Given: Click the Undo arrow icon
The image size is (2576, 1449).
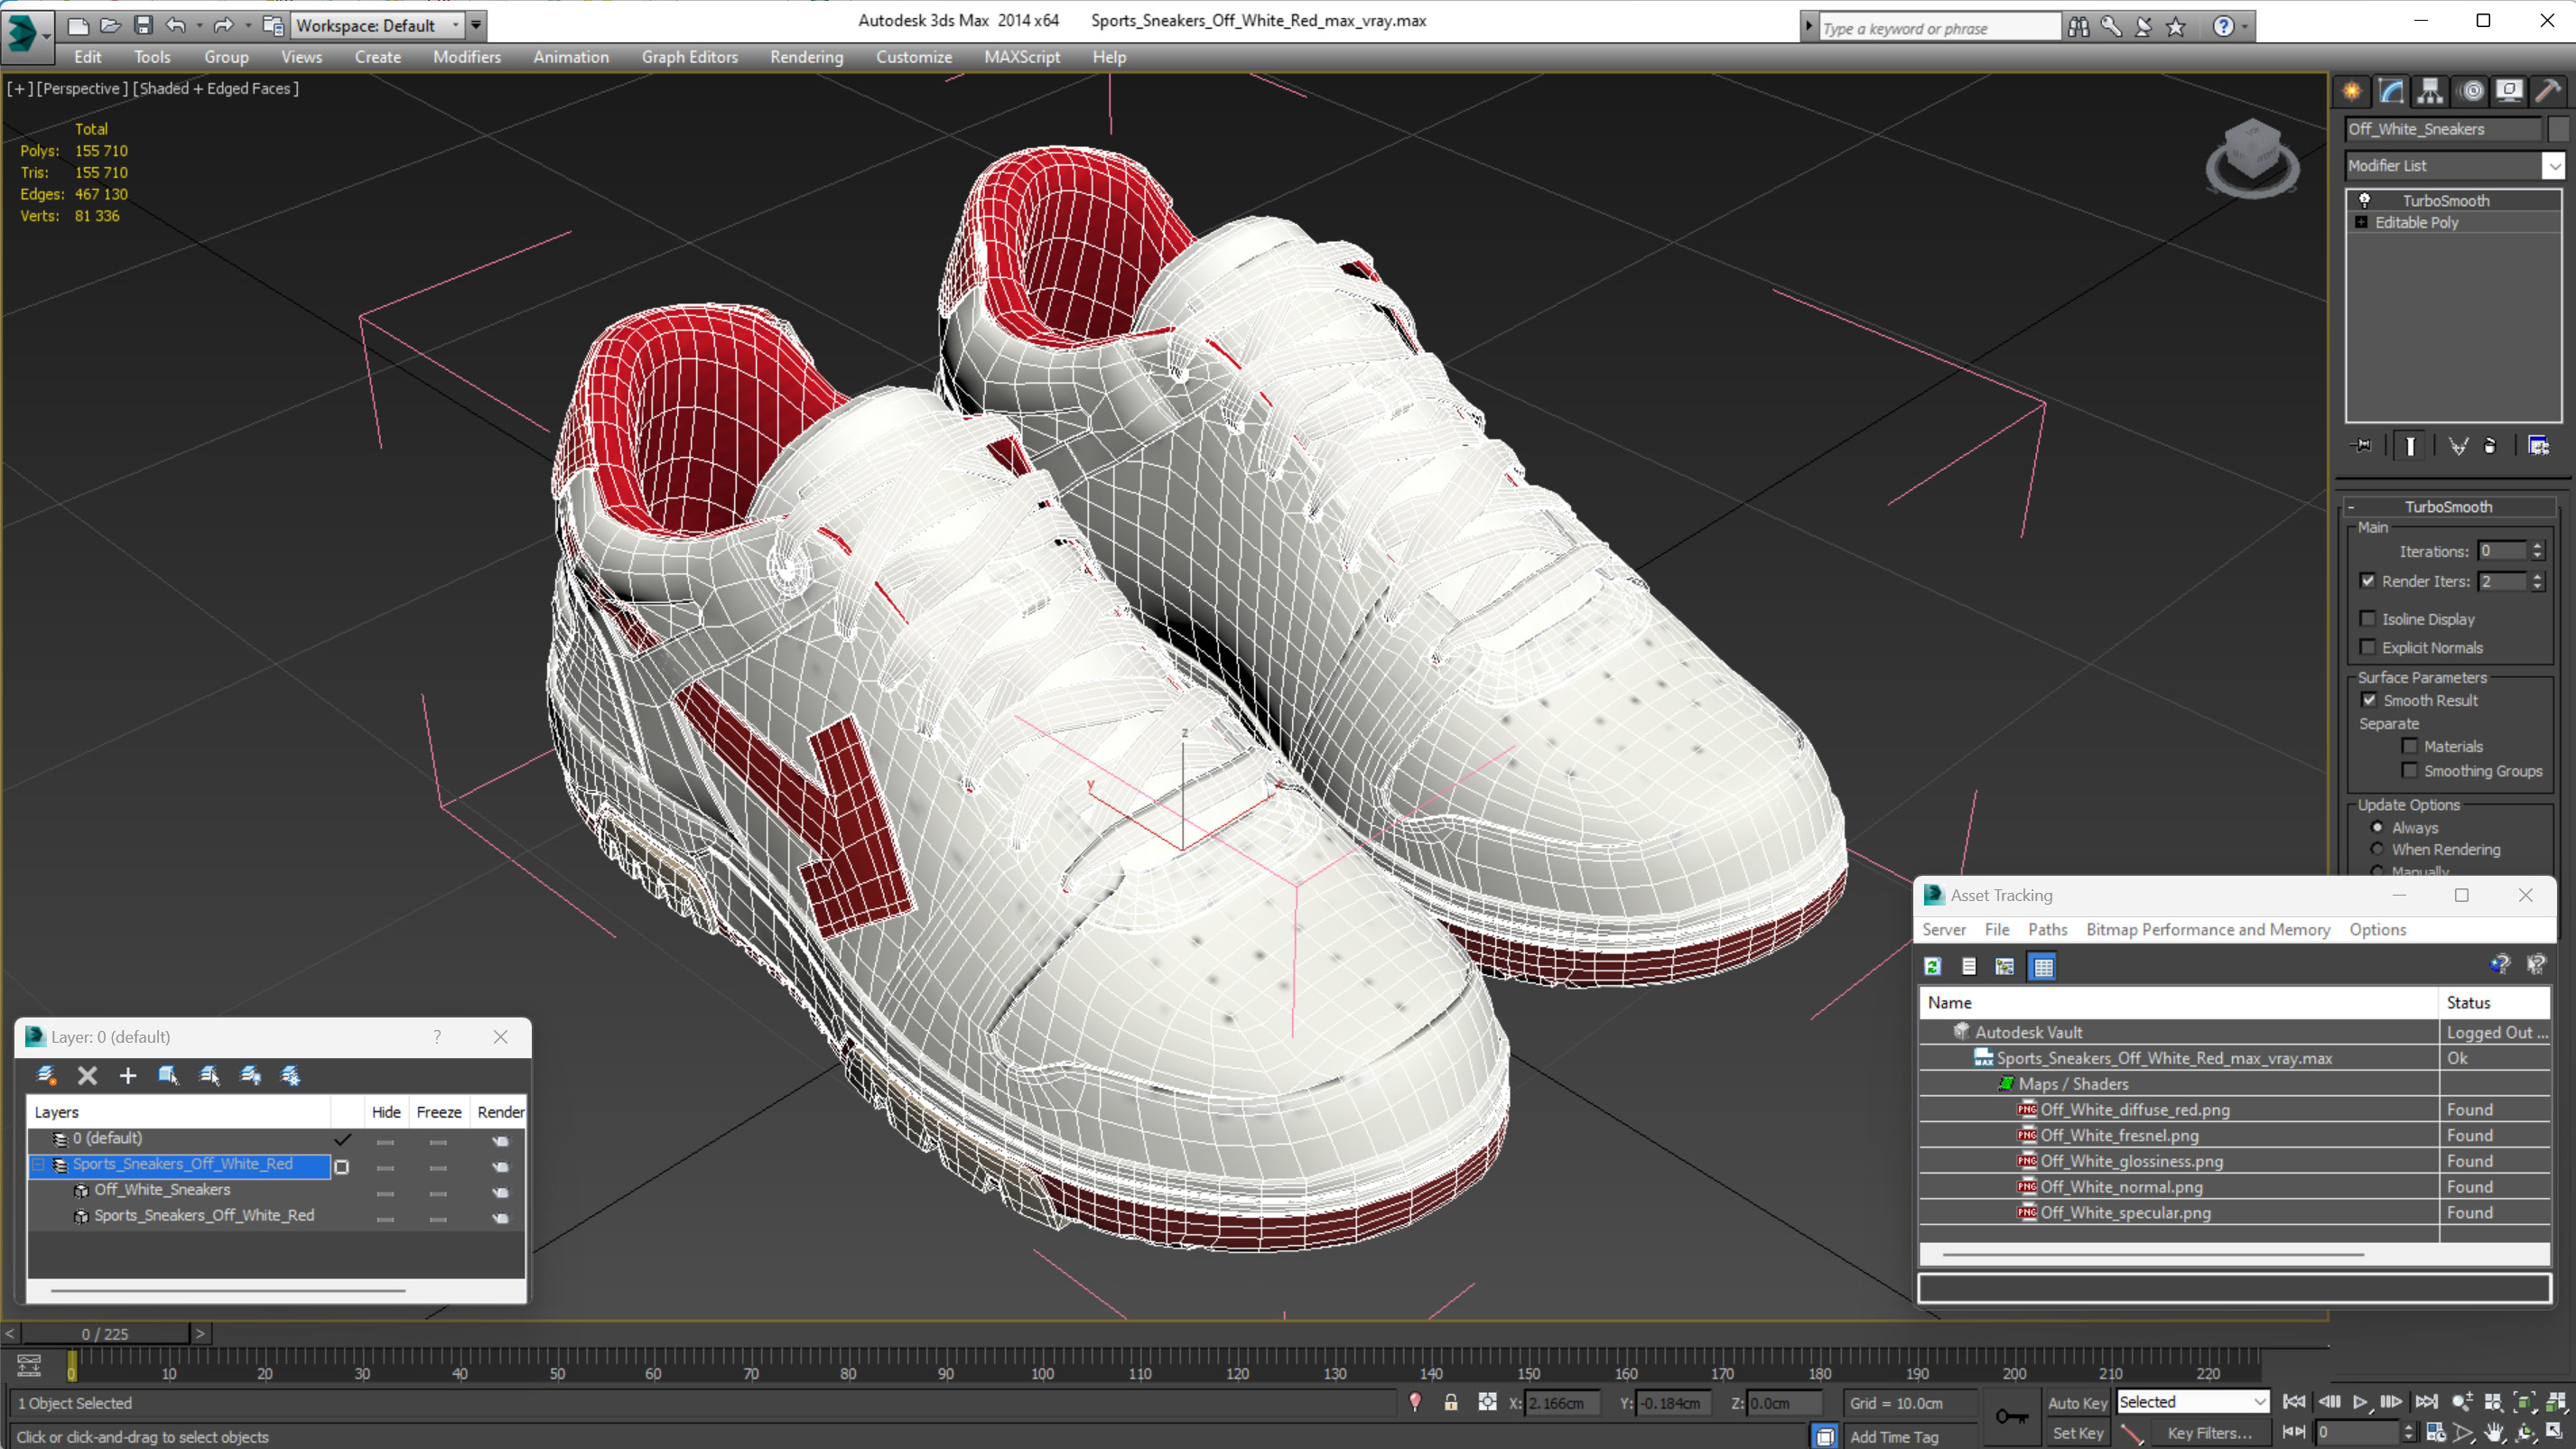Looking at the screenshot, I should point(175,25).
